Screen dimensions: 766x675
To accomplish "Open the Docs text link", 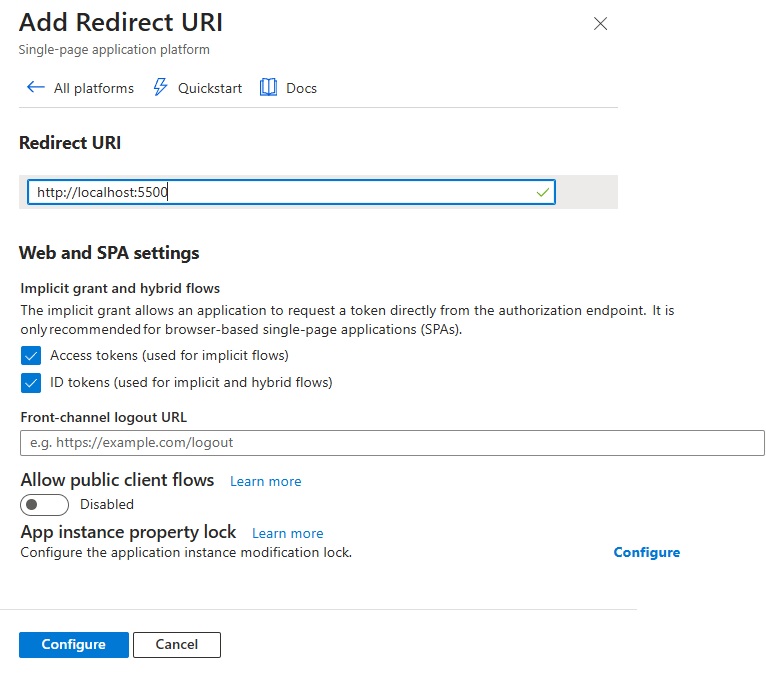I will [301, 88].
